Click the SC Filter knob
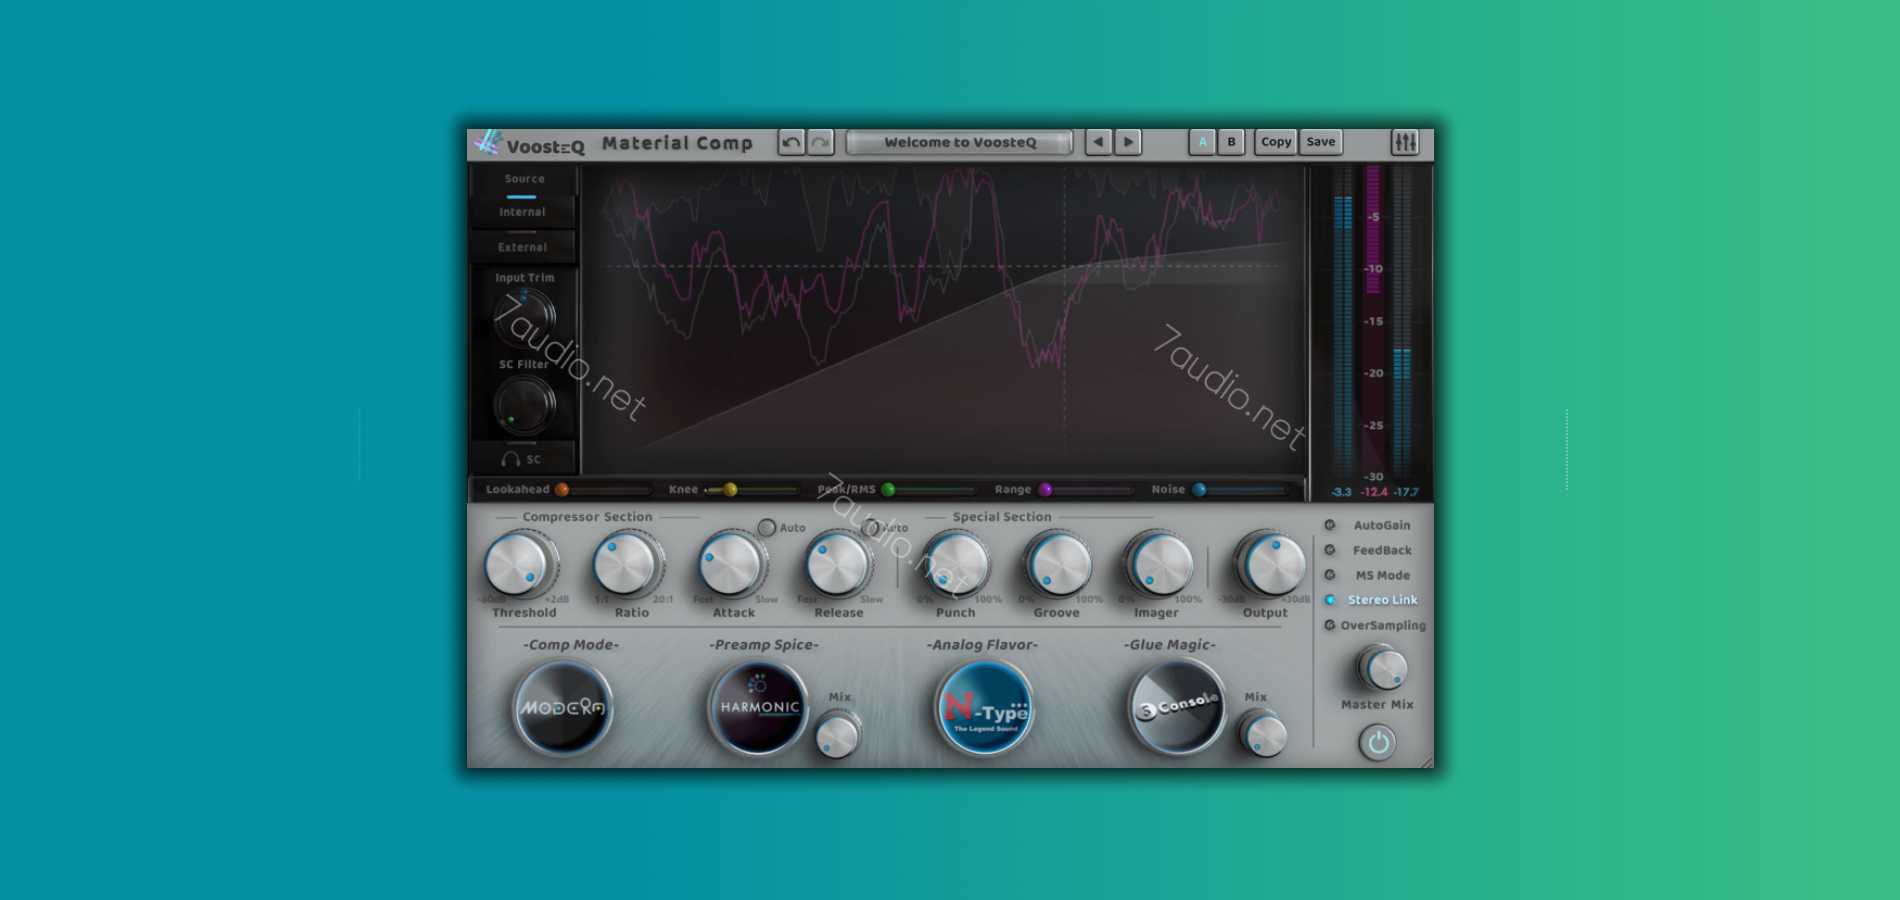1900x900 pixels. (x=524, y=403)
